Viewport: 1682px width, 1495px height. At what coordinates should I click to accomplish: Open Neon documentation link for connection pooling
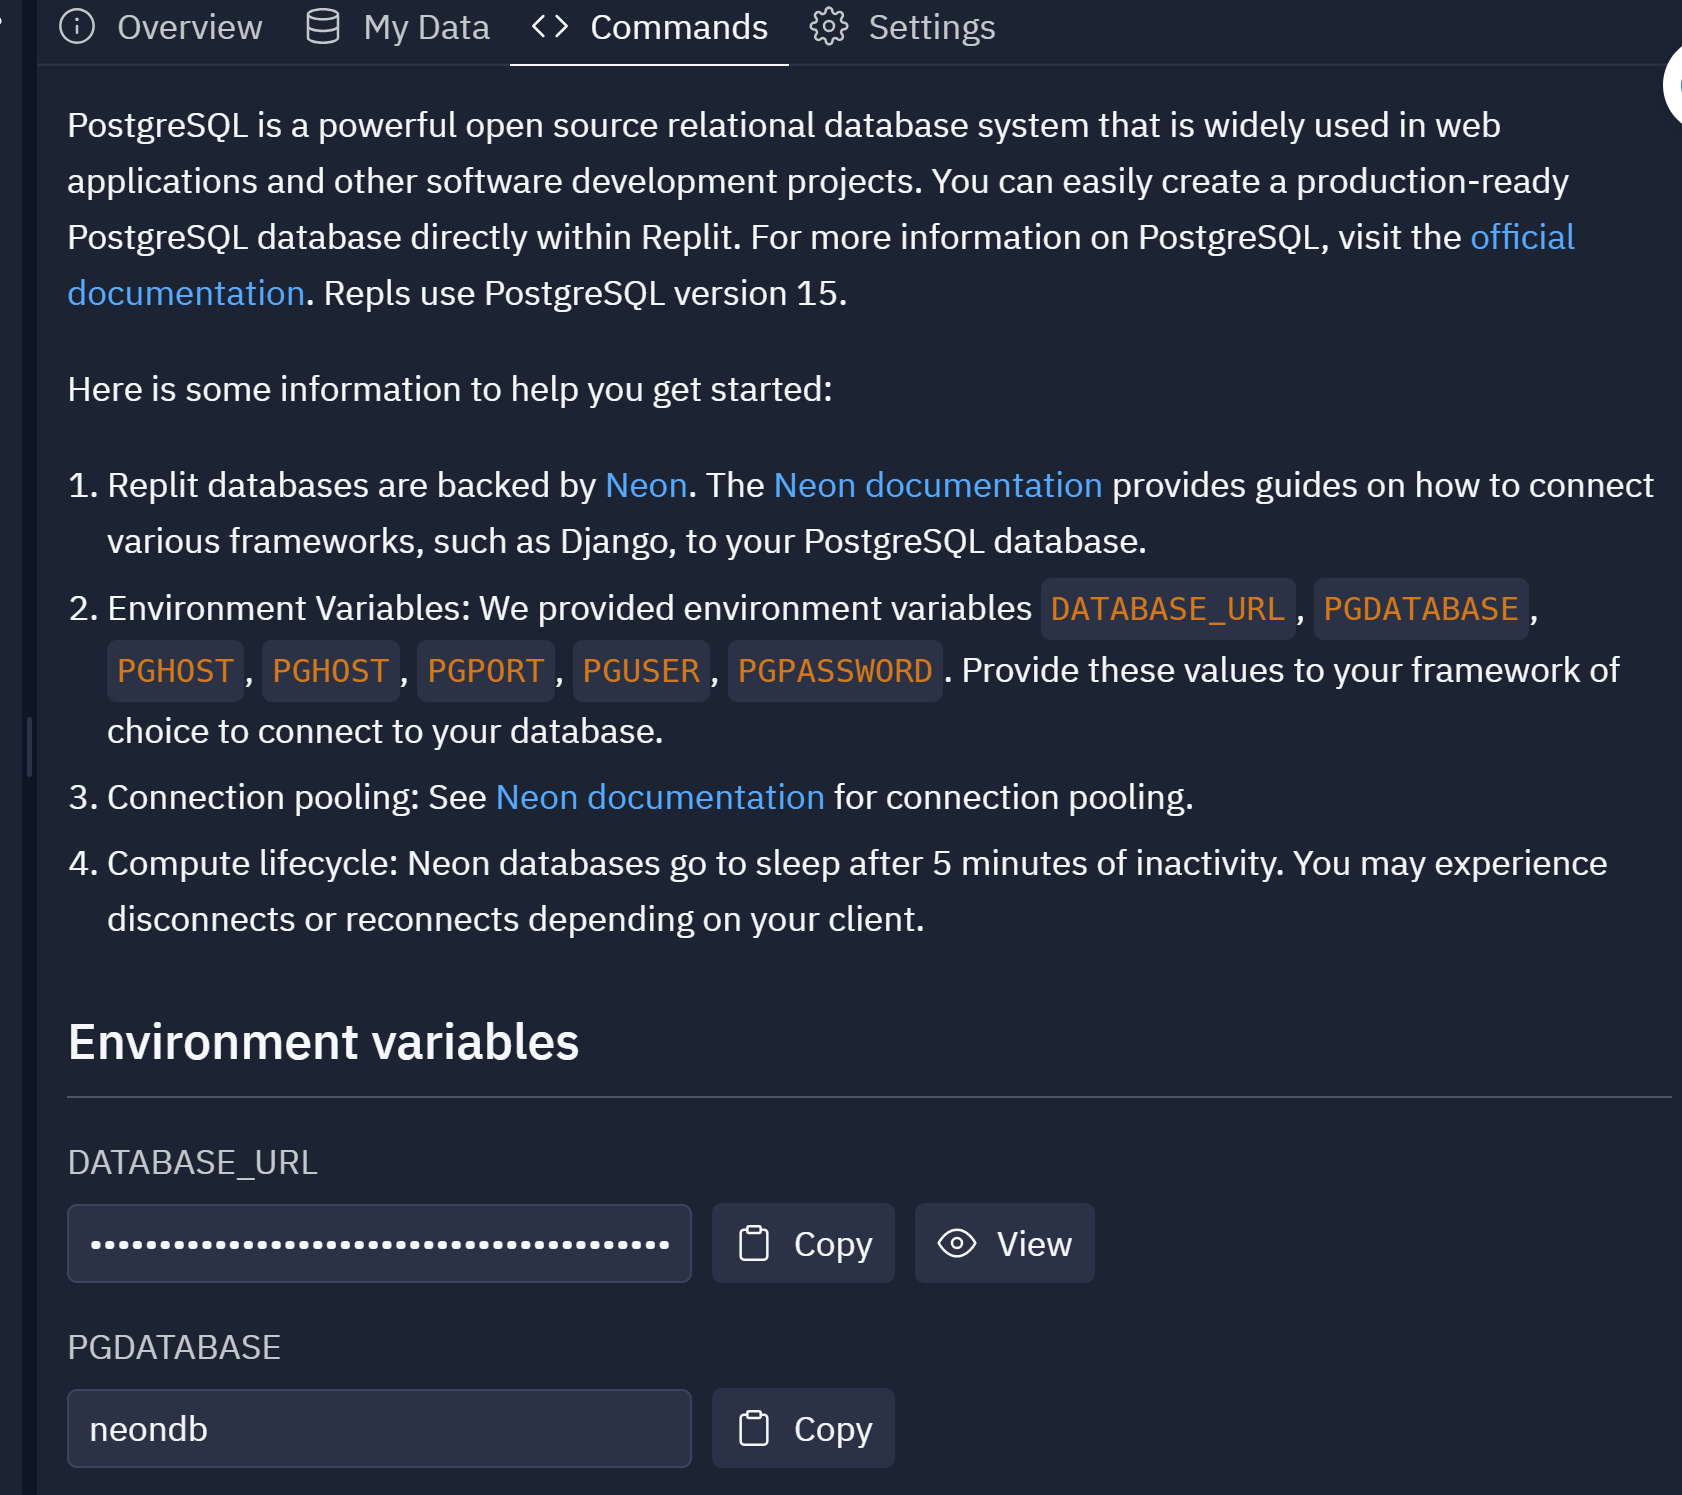click(x=660, y=797)
